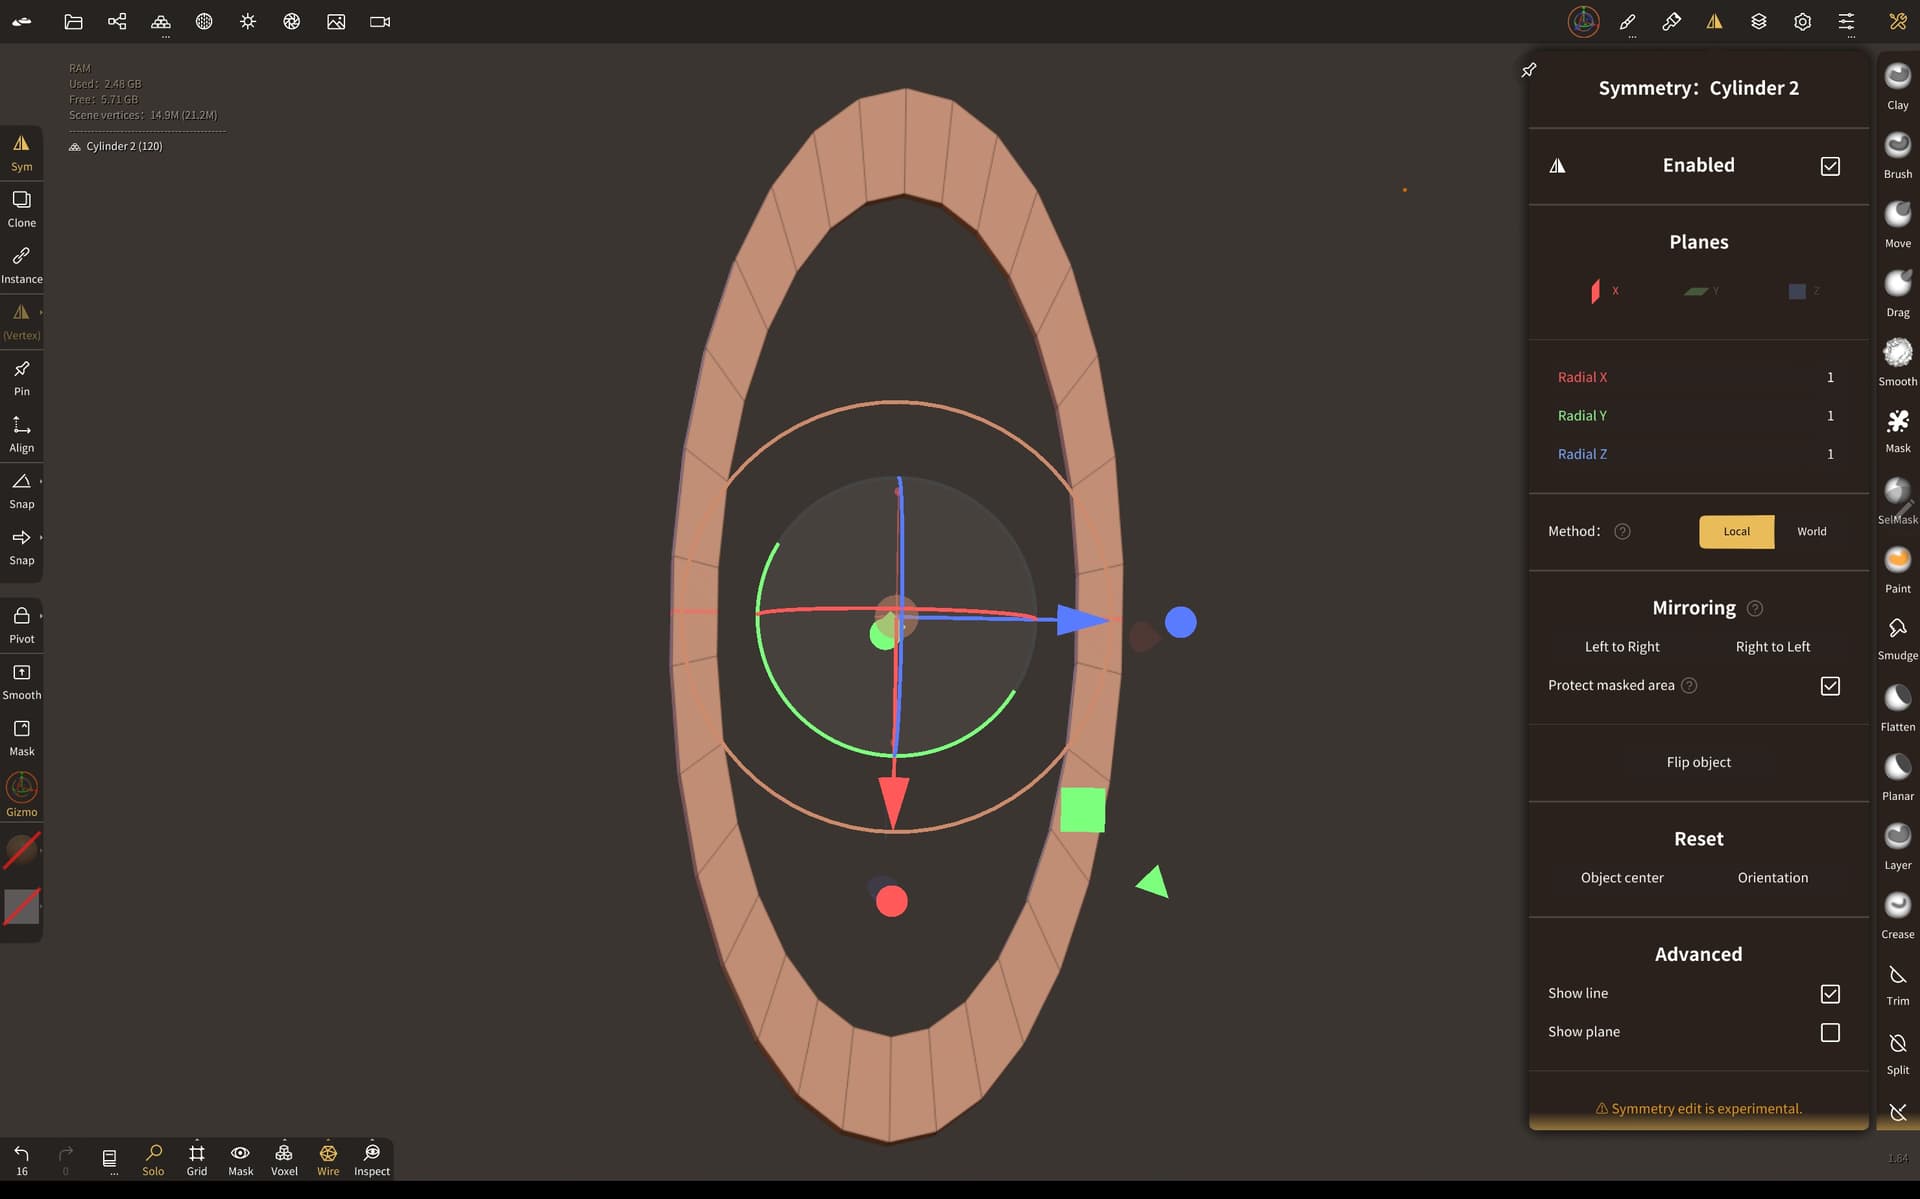Open the Layers stack menu in top bar
Image resolution: width=1920 pixels, height=1199 pixels.
tap(1759, 21)
